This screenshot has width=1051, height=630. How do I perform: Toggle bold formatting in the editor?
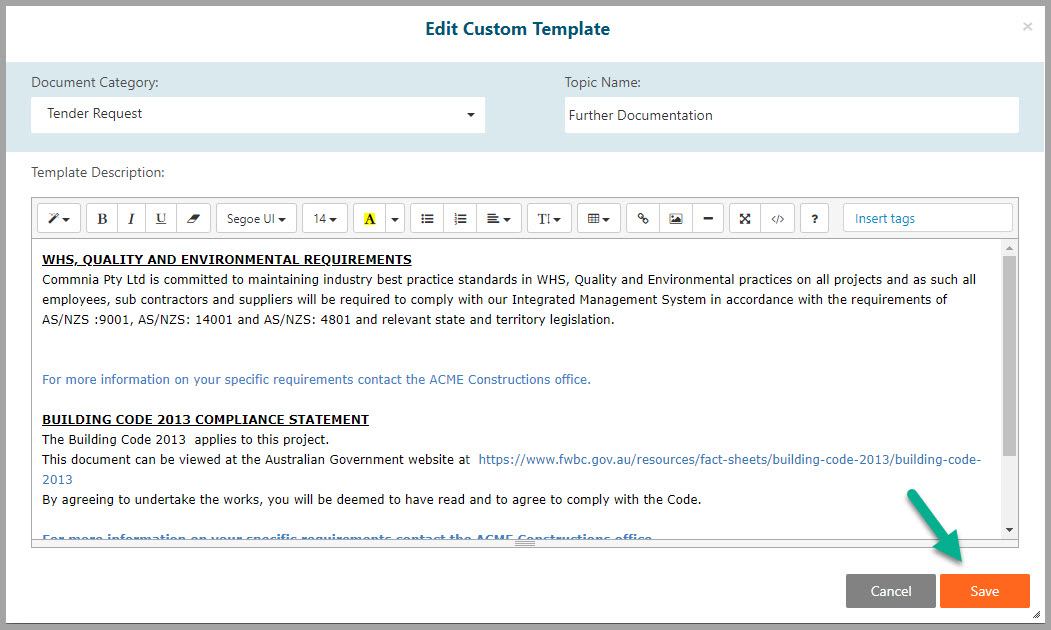[x=101, y=218]
